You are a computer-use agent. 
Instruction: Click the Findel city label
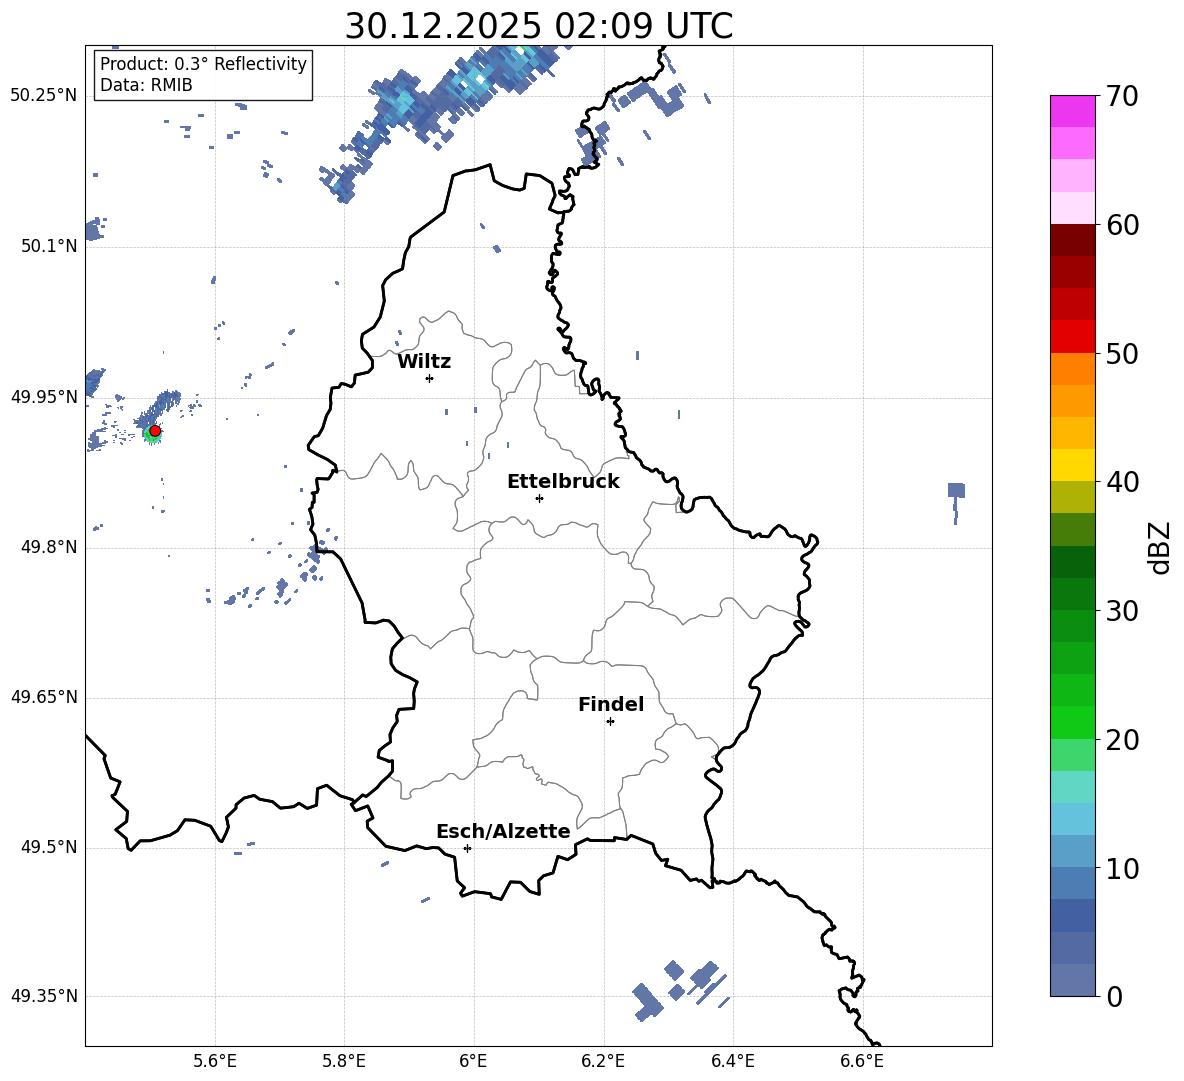(611, 704)
